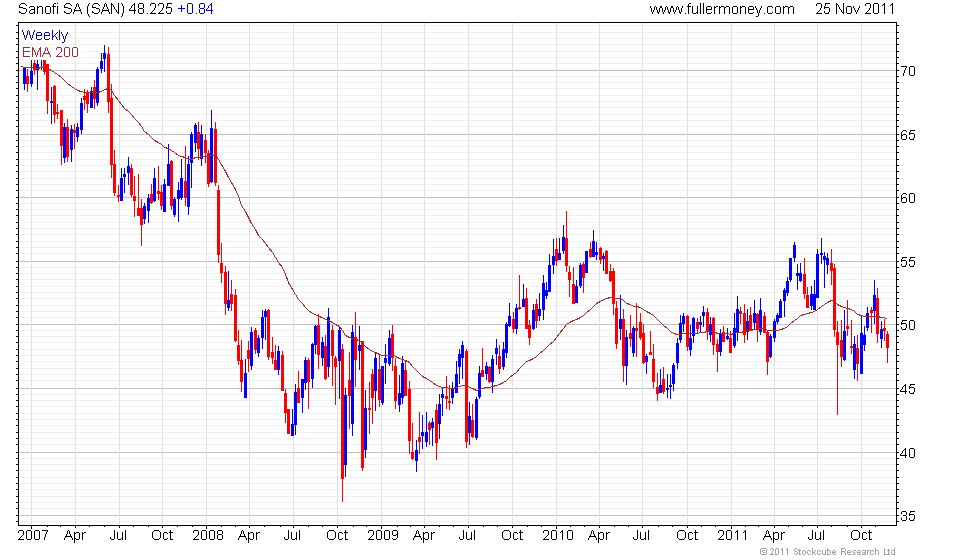Click the '40' price axis label
The height and width of the screenshot is (560, 980).
(908, 452)
